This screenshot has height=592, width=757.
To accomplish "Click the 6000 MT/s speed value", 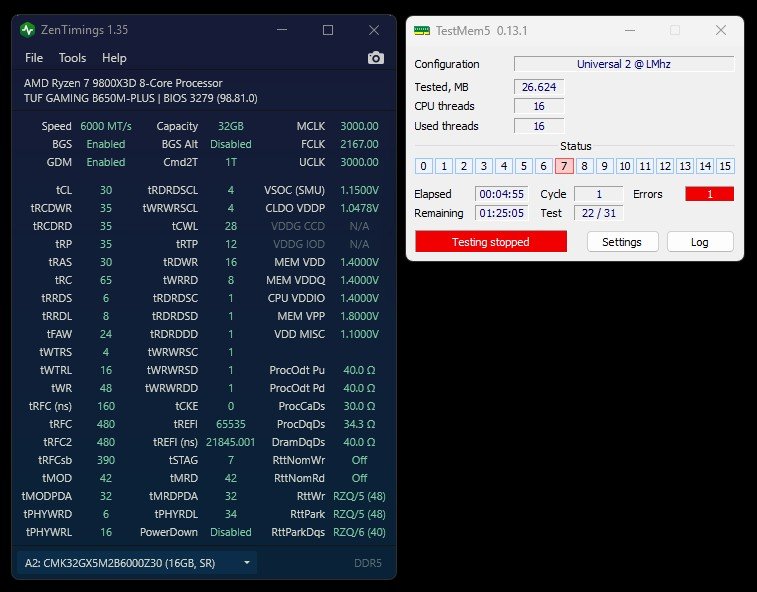I will coord(106,126).
